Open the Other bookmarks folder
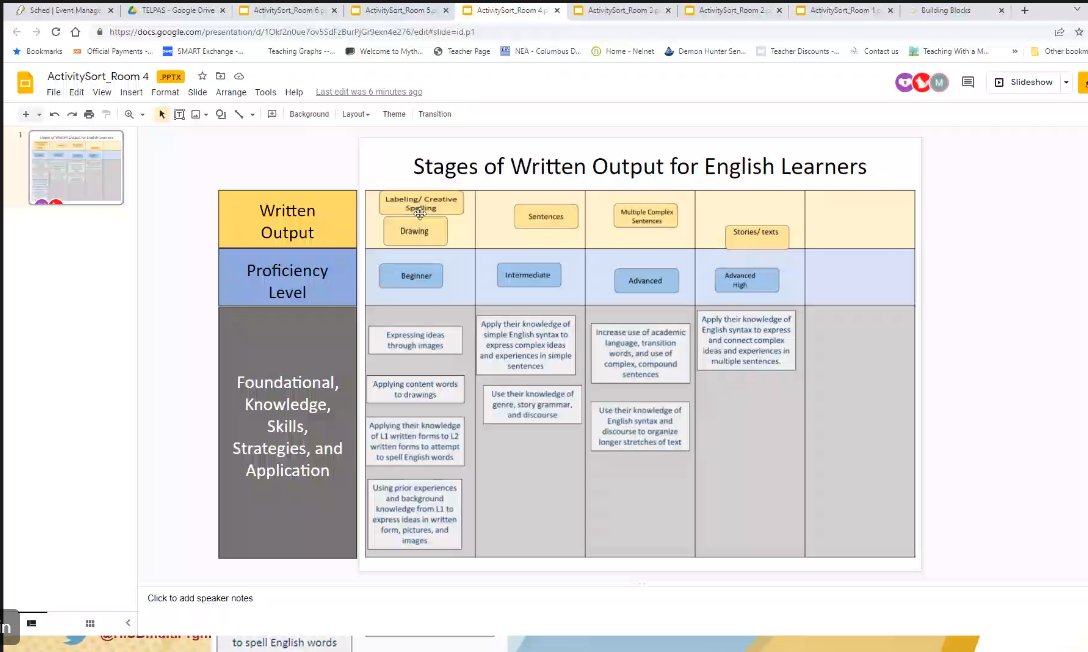This screenshot has width=1088, height=652. click(x=1058, y=51)
